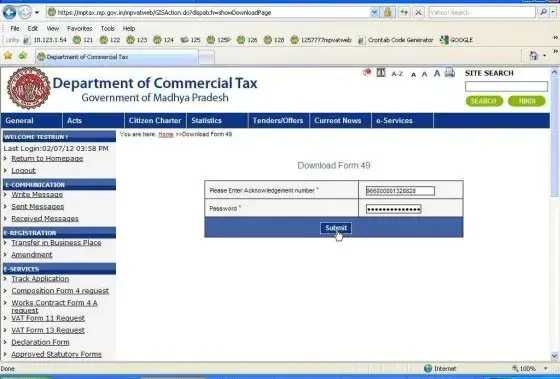Open the Statistics navigation menu
560x379 pixels.
point(217,121)
